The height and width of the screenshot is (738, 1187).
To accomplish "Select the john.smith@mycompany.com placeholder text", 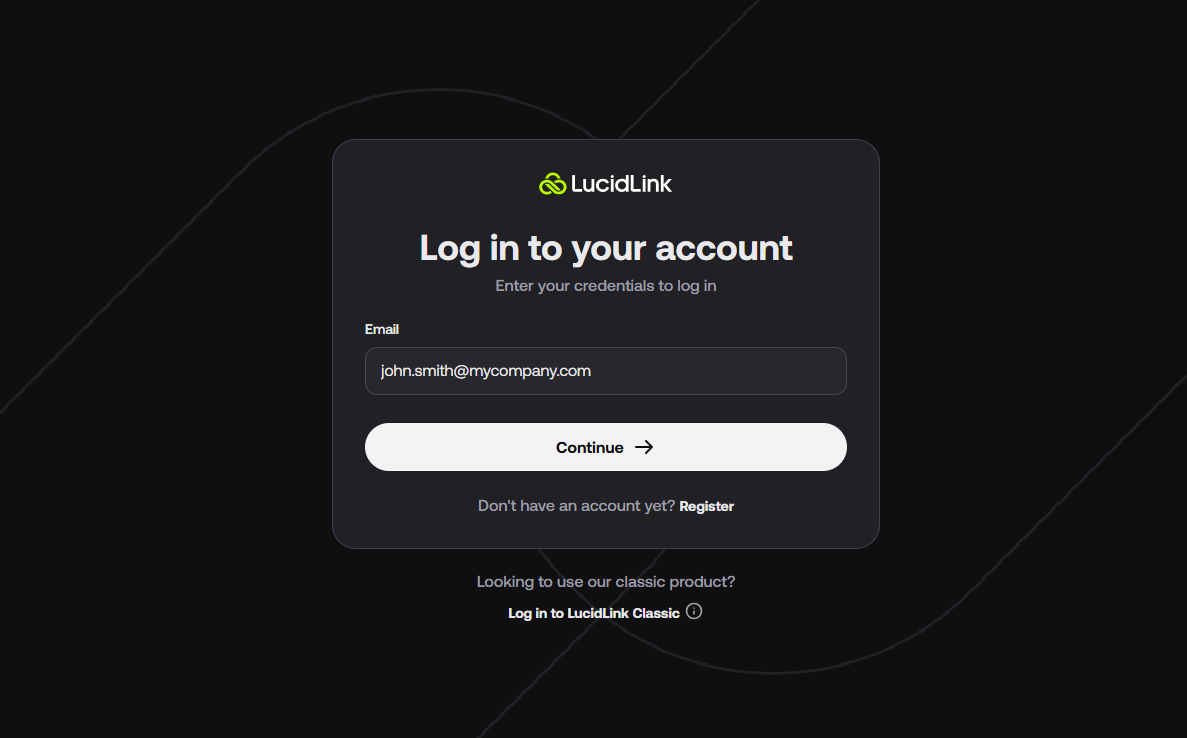I will pyautogui.click(x=485, y=371).
